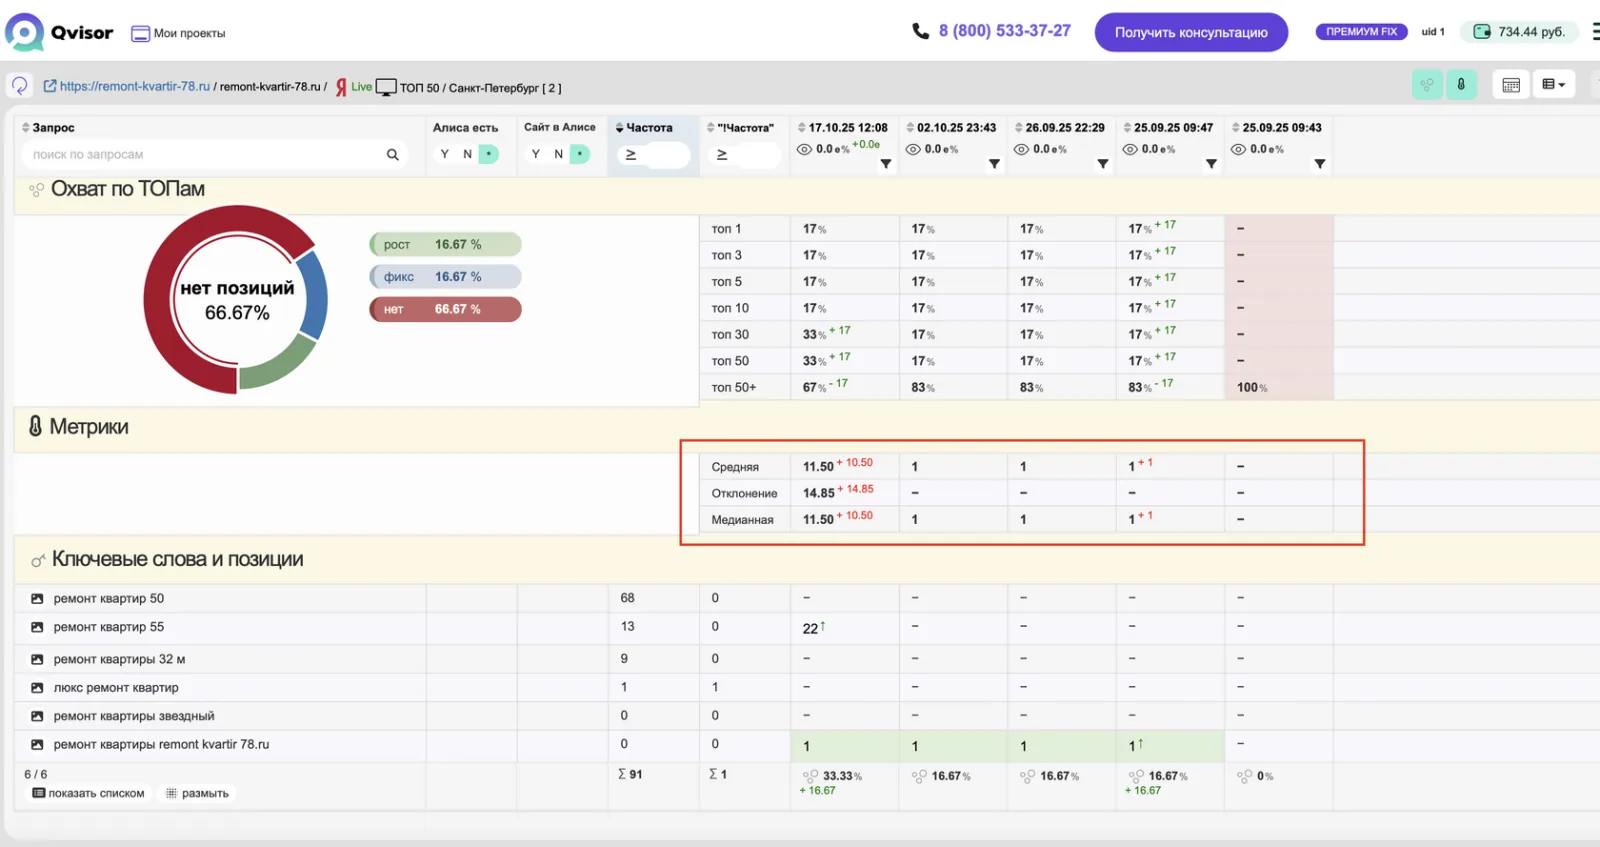The width and height of the screenshot is (1600, 847).
Task: Toggle the TOP coverage bubbles icon button
Action: [1427, 85]
